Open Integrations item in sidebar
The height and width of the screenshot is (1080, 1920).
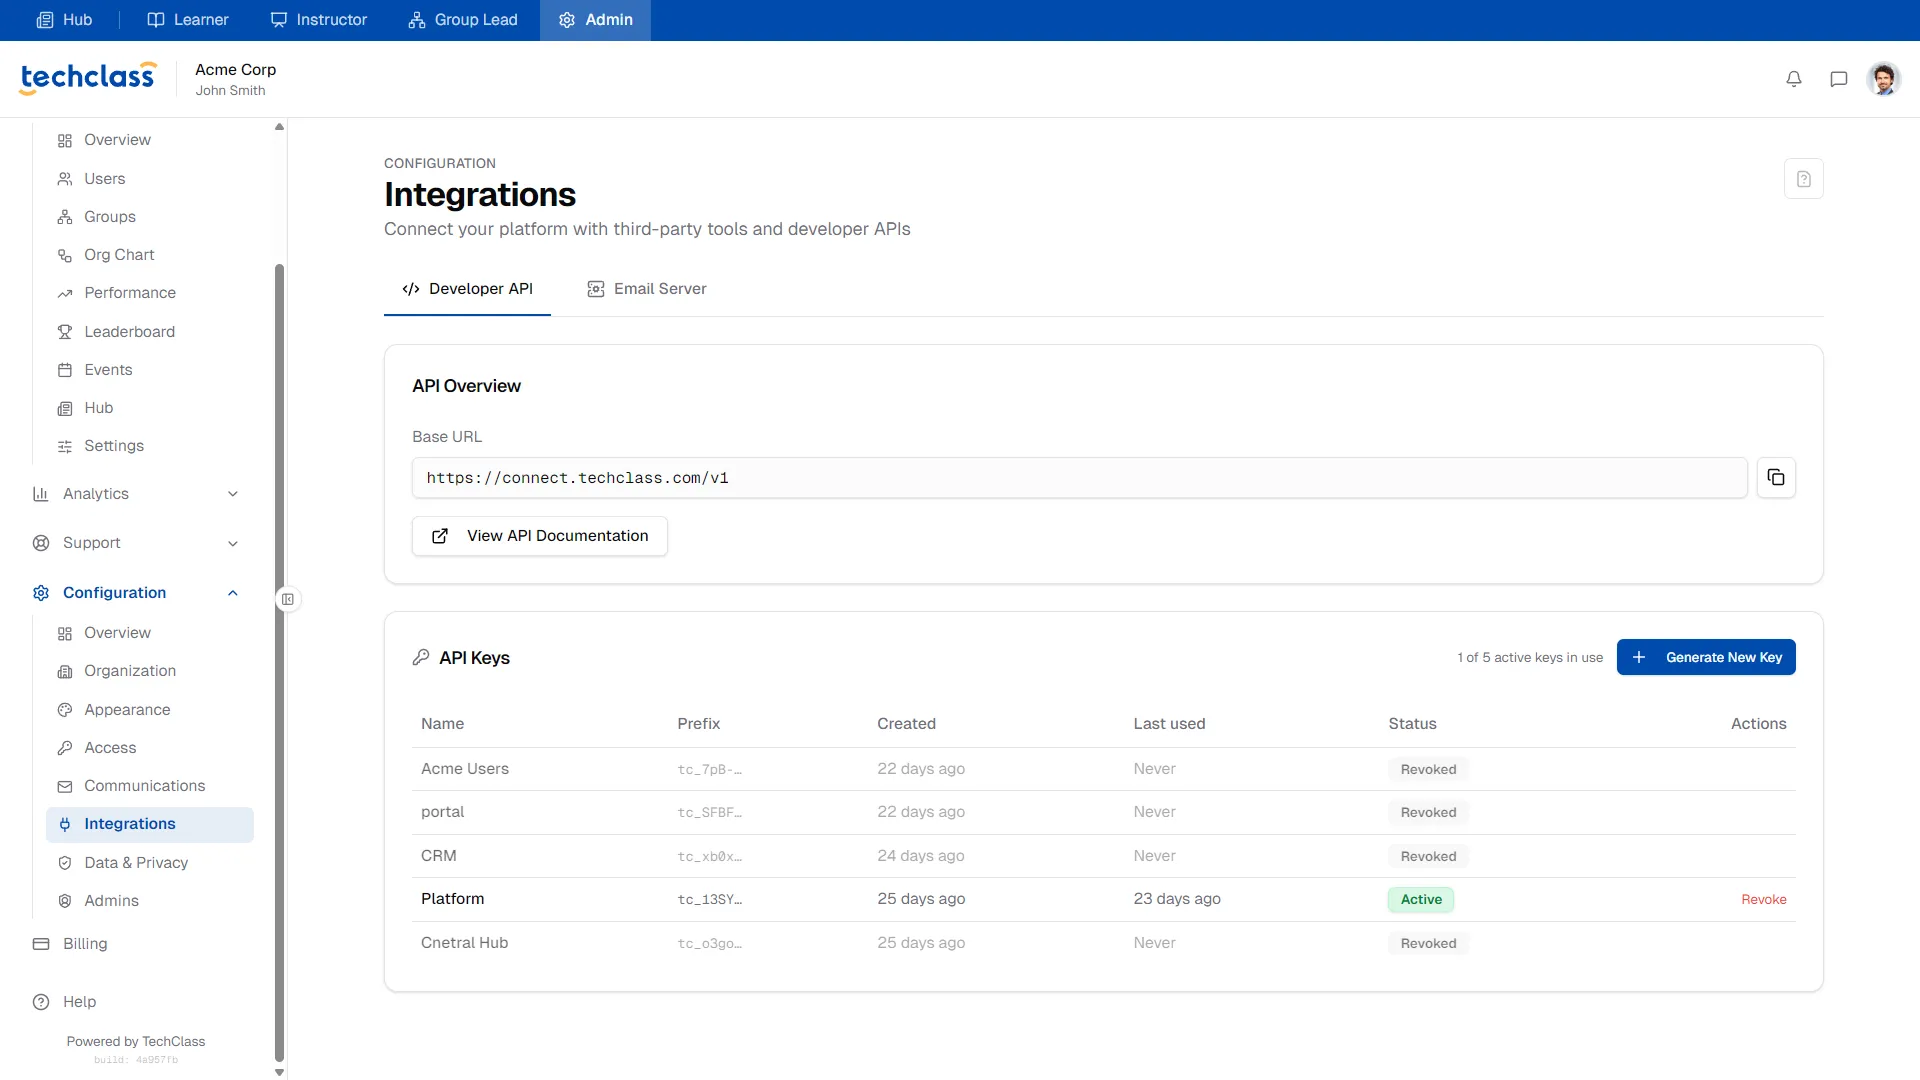(x=150, y=824)
